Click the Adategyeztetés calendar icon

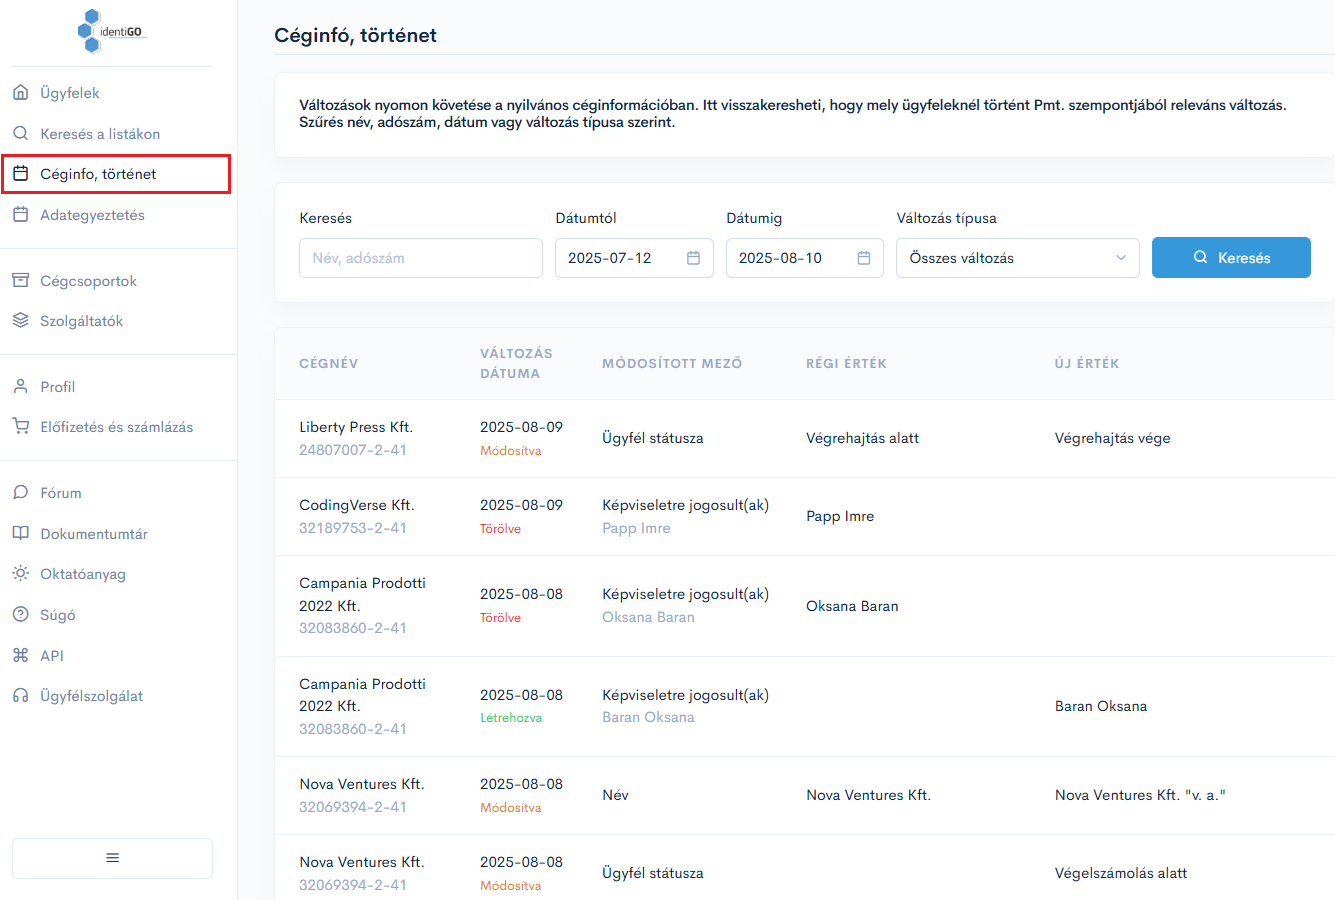pos(20,215)
